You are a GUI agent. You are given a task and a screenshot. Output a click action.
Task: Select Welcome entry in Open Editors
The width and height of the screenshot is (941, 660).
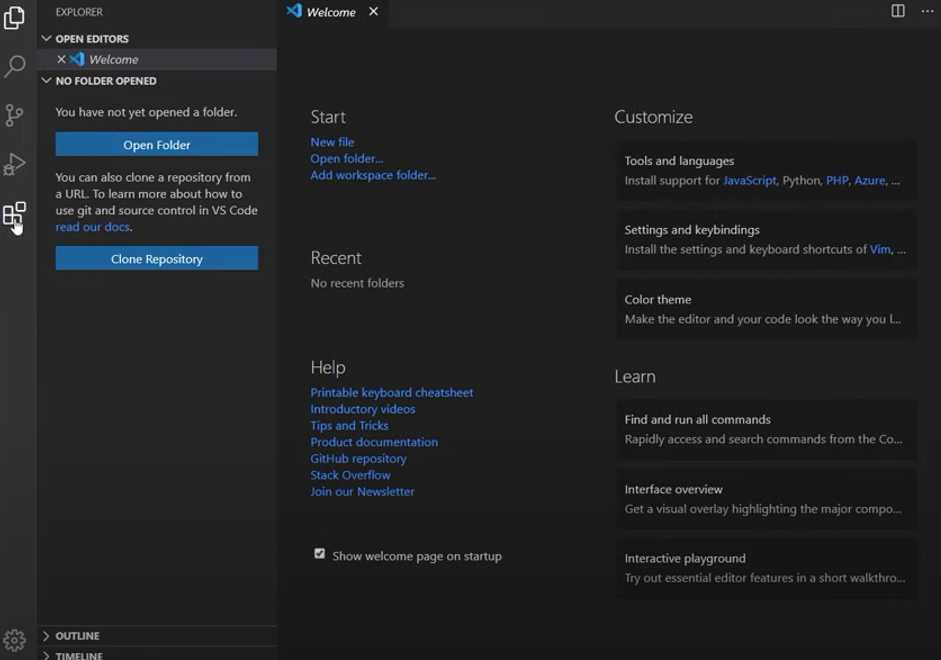(x=157, y=59)
